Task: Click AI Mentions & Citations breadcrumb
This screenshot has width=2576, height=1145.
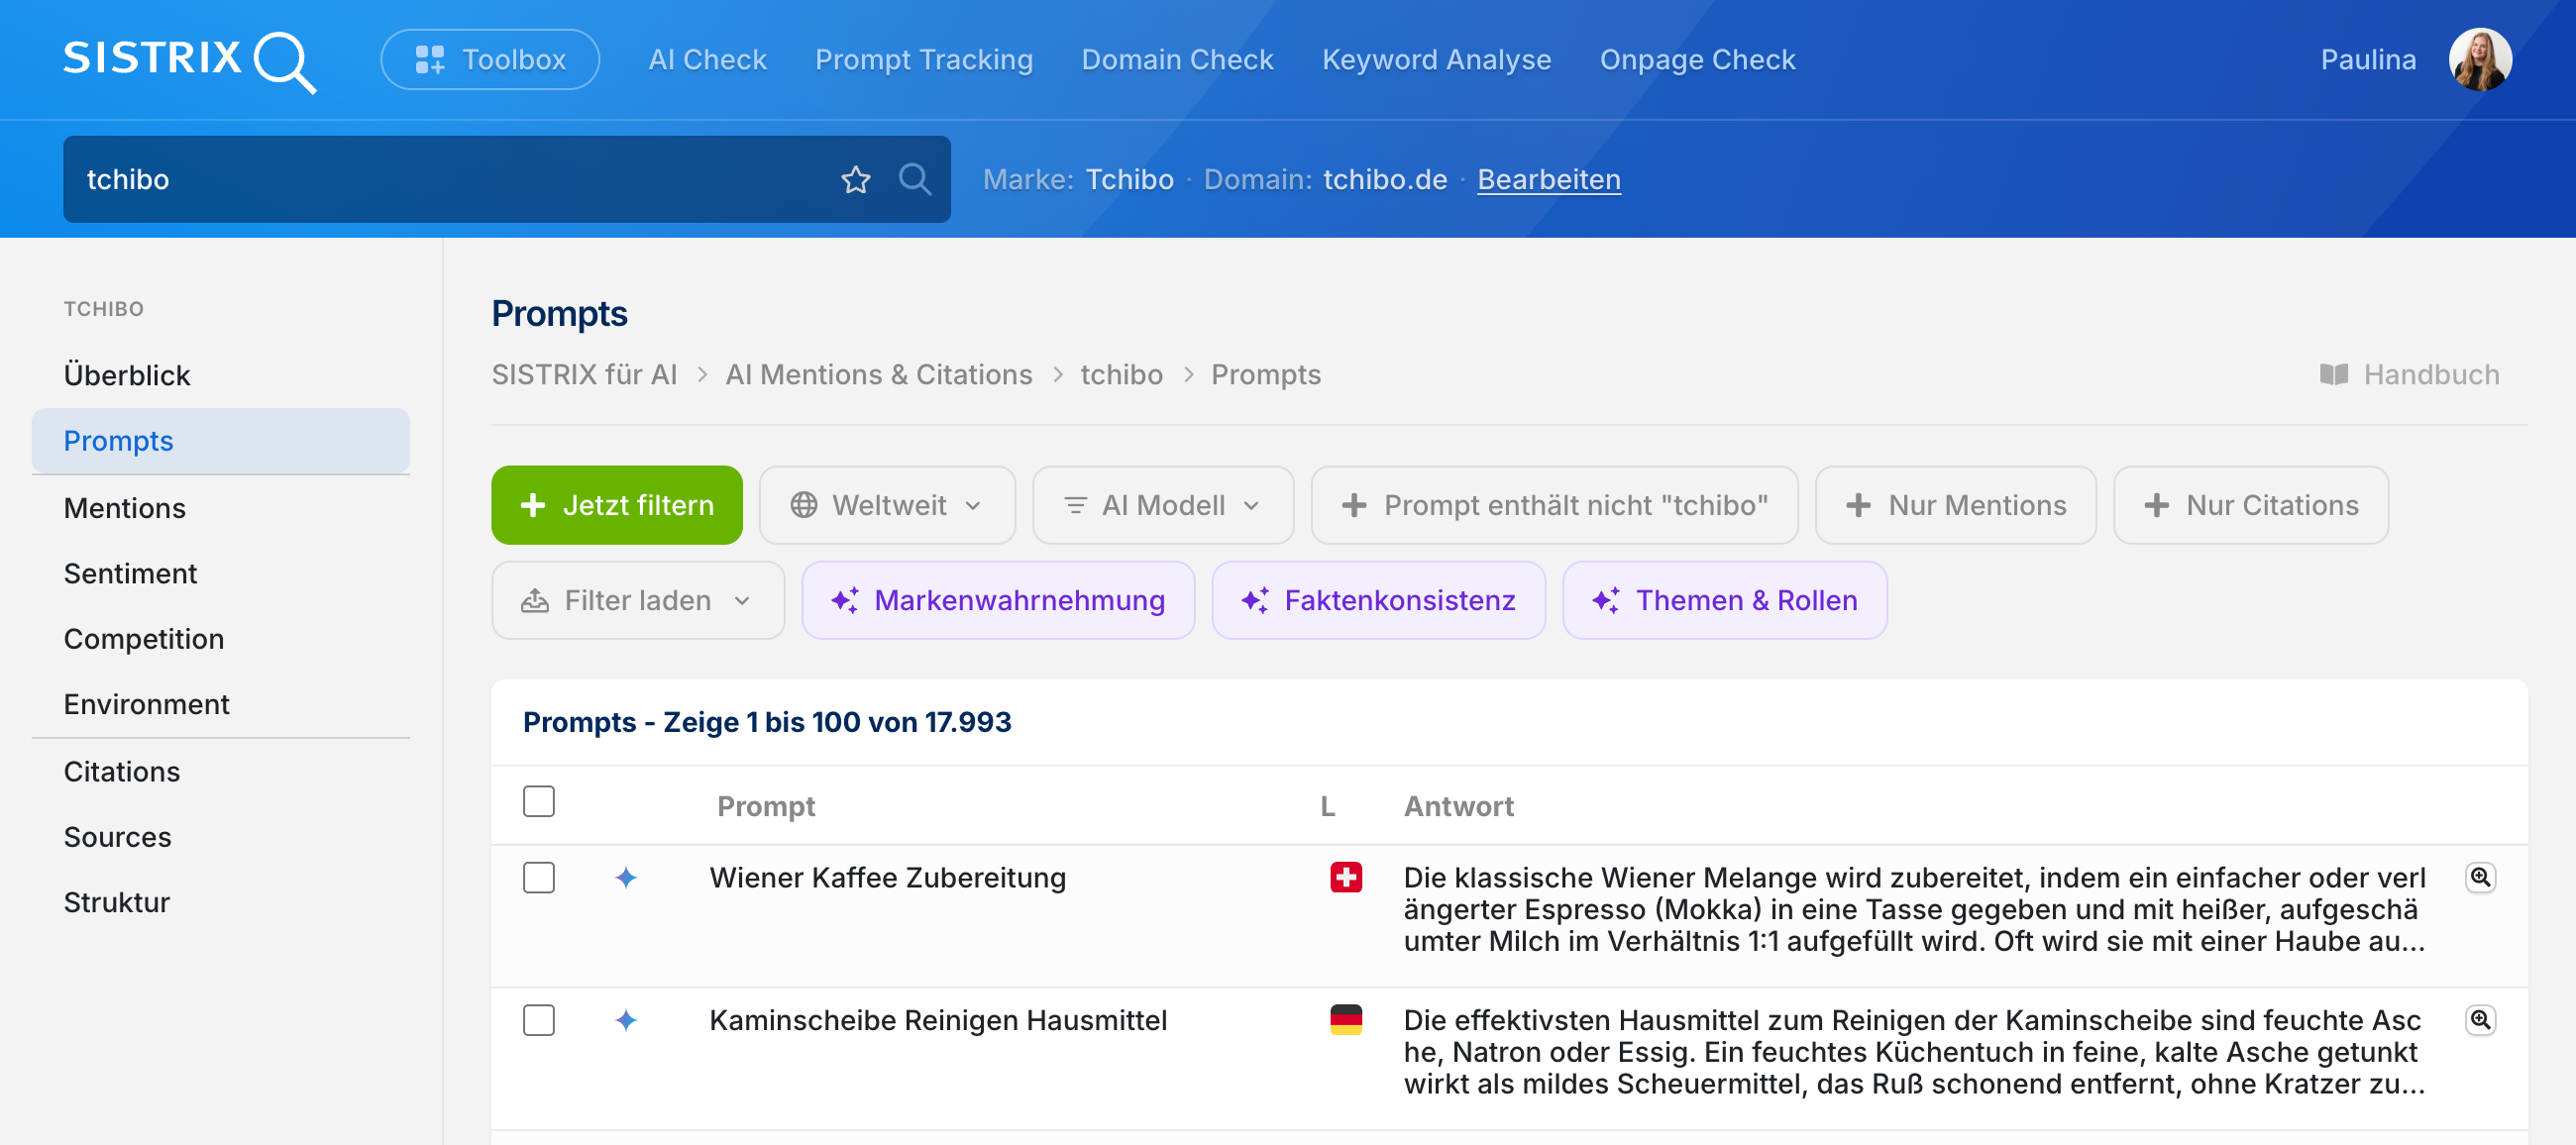Action: pyautogui.click(x=879, y=375)
